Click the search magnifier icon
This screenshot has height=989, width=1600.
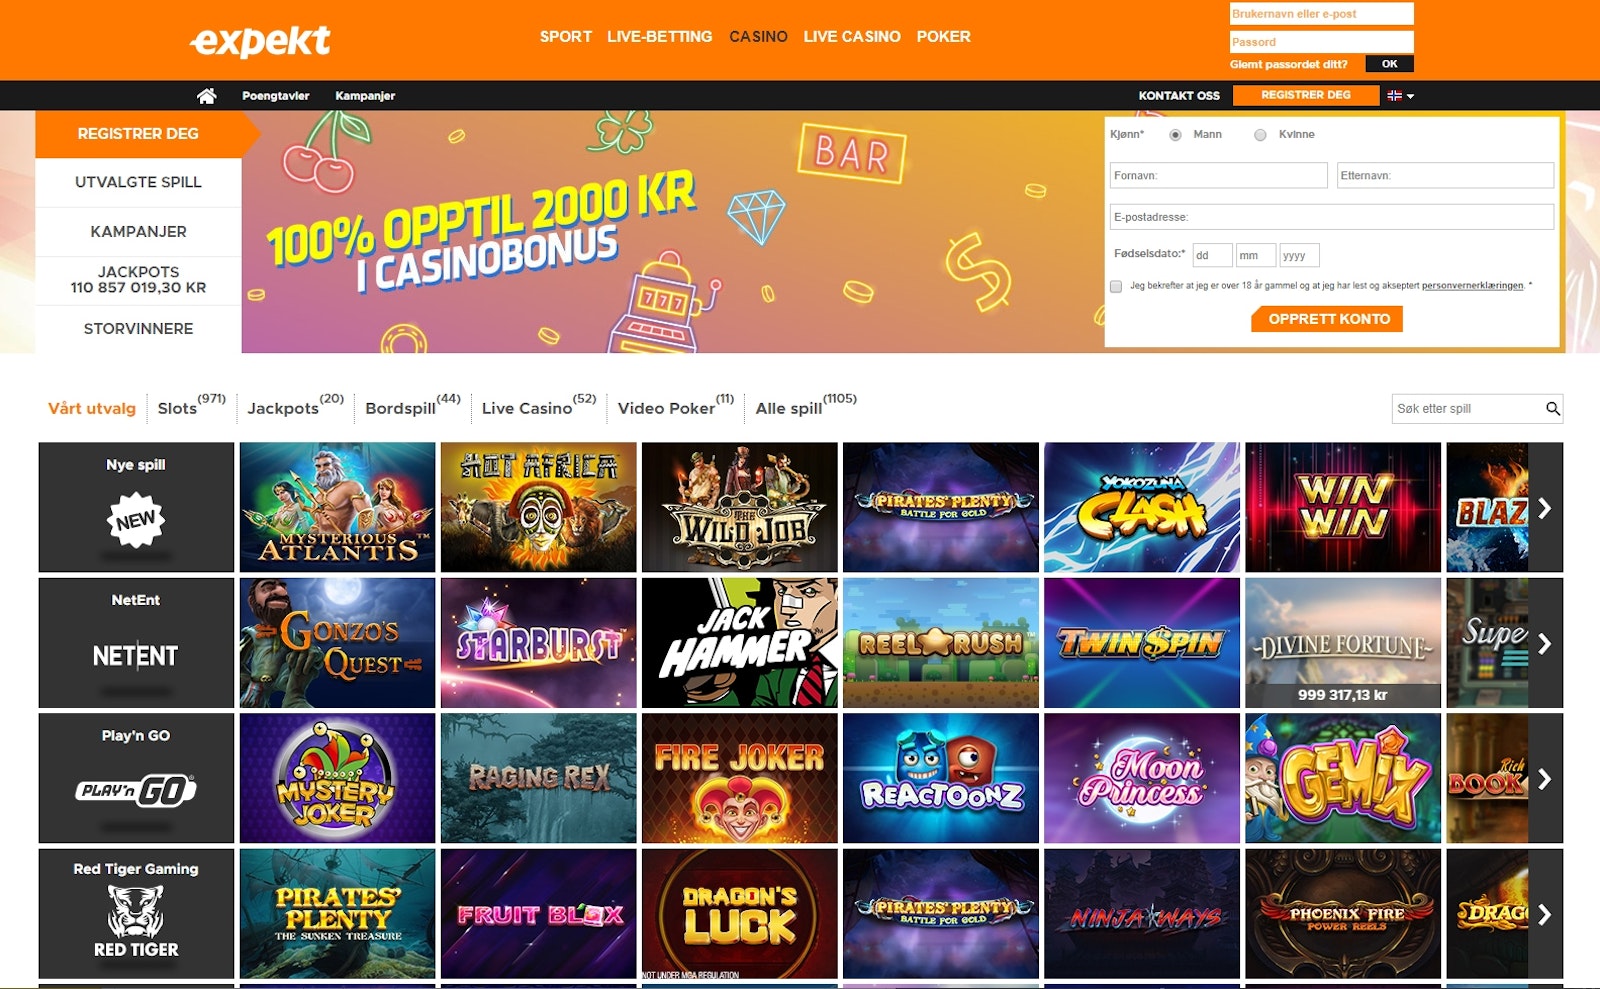tap(1552, 408)
